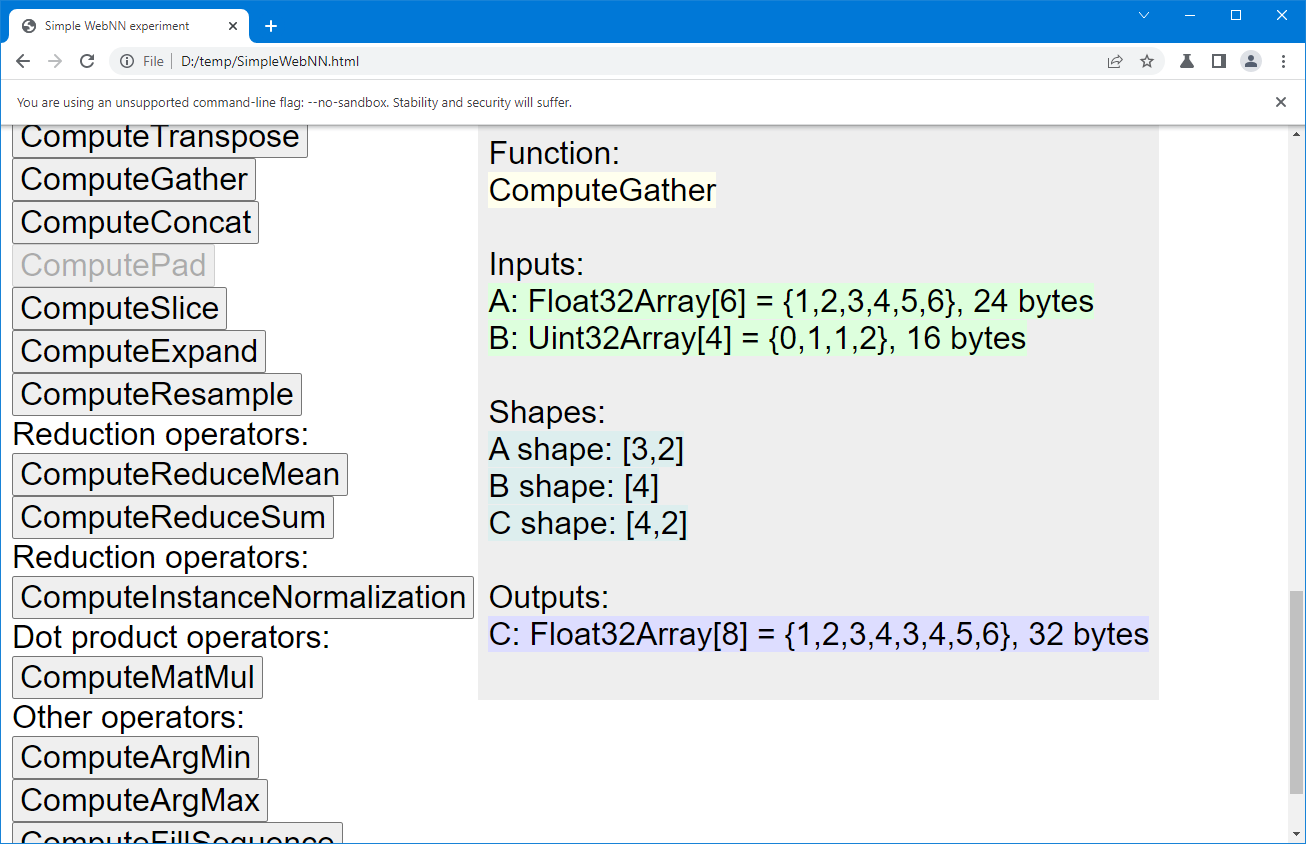Click the ComputeArgMax button
1306x844 pixels.
tap(139, 800)
